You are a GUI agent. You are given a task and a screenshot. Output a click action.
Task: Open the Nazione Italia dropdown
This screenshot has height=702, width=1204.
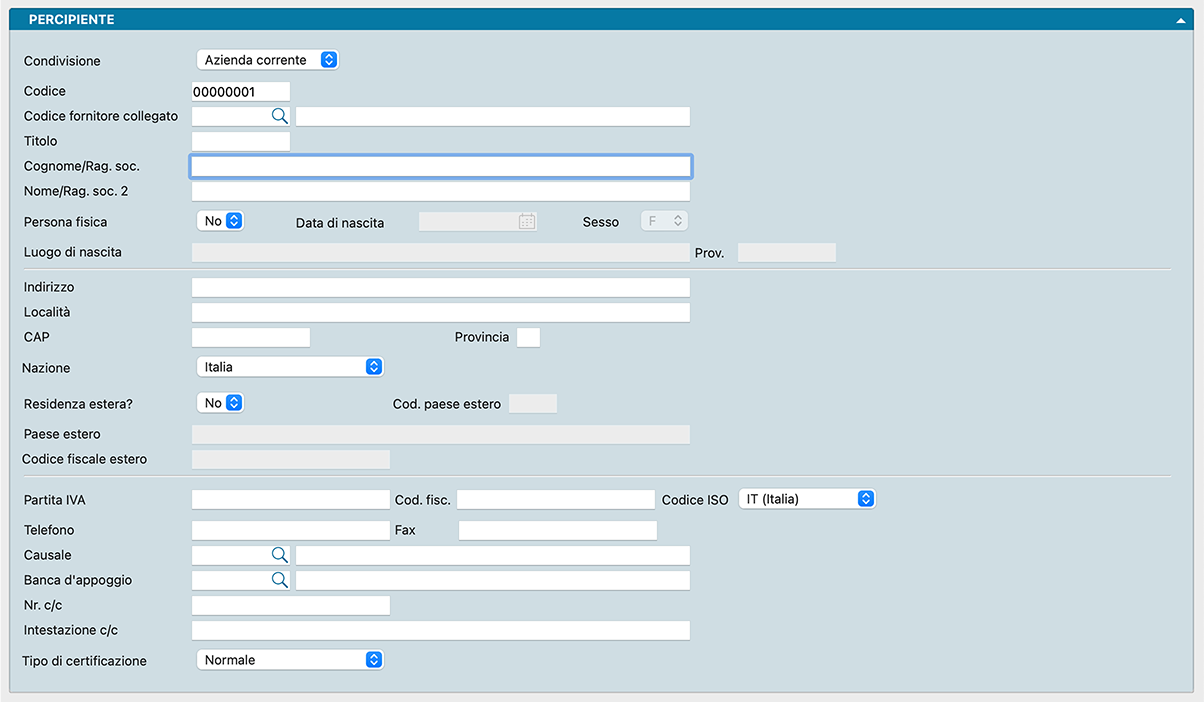click(x=290, y=367)
